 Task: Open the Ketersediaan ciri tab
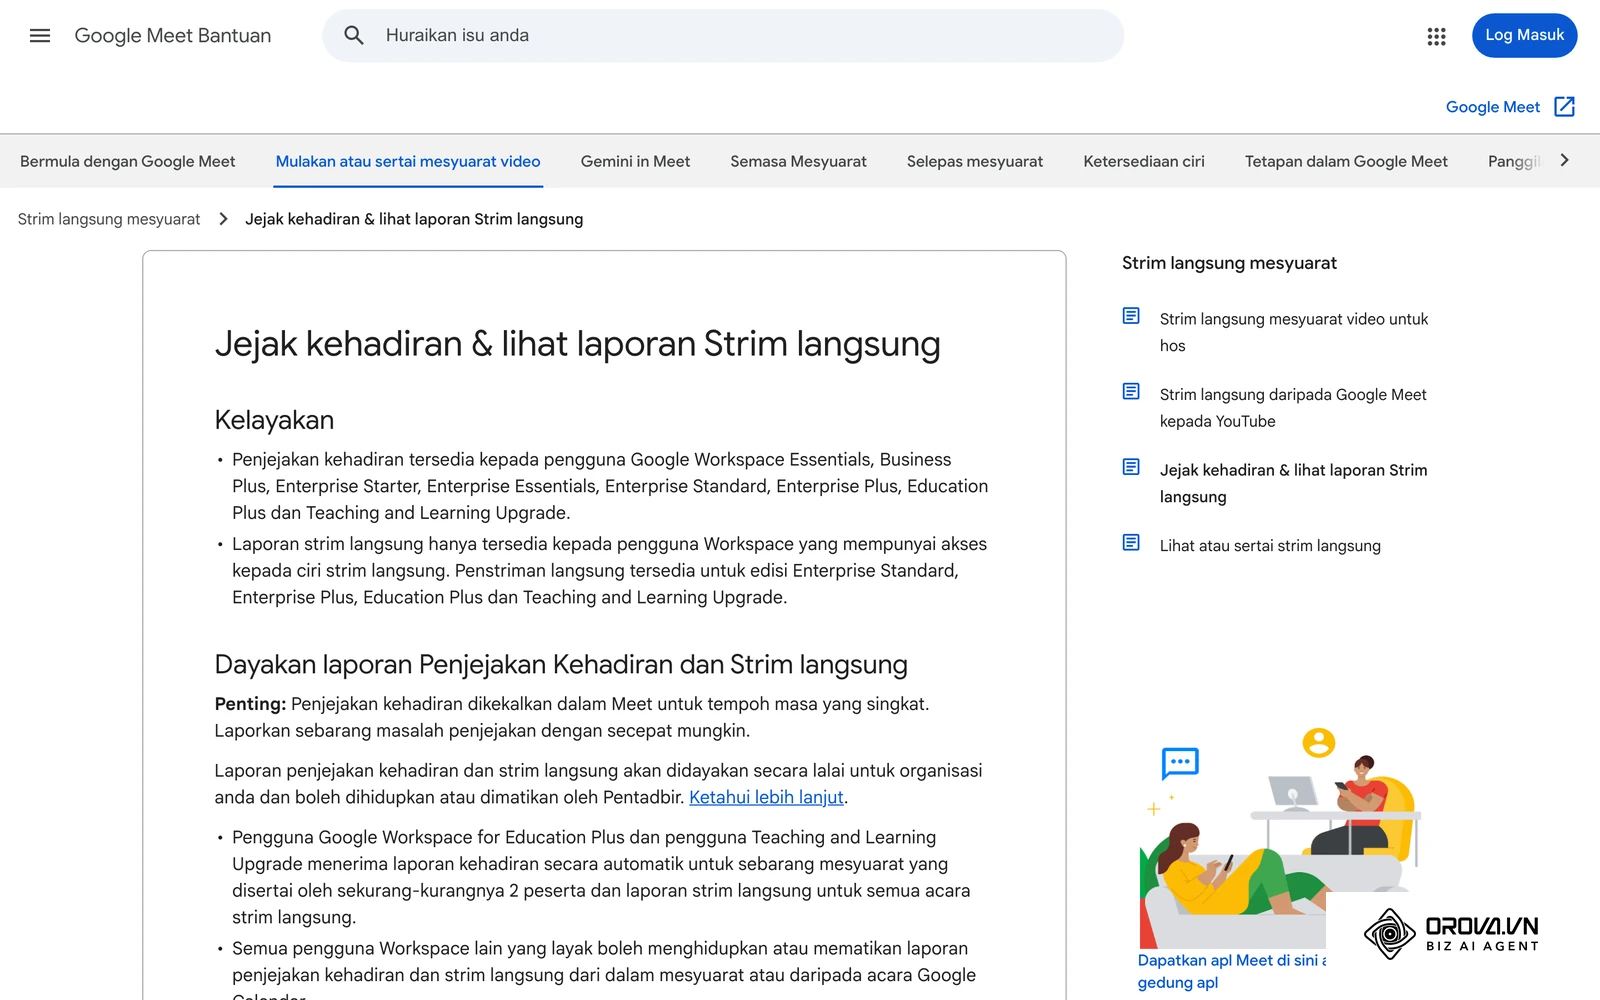tap(1144, 161)
